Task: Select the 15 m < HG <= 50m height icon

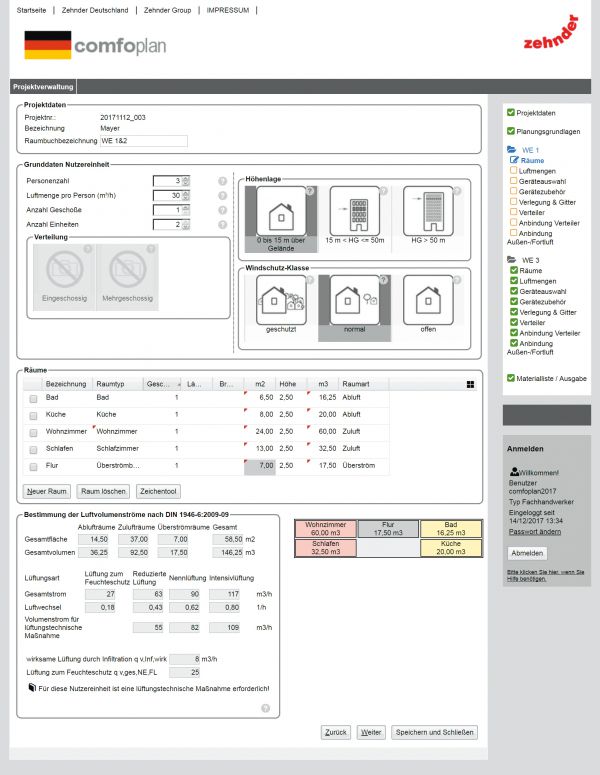Action: tap(353, 212)
